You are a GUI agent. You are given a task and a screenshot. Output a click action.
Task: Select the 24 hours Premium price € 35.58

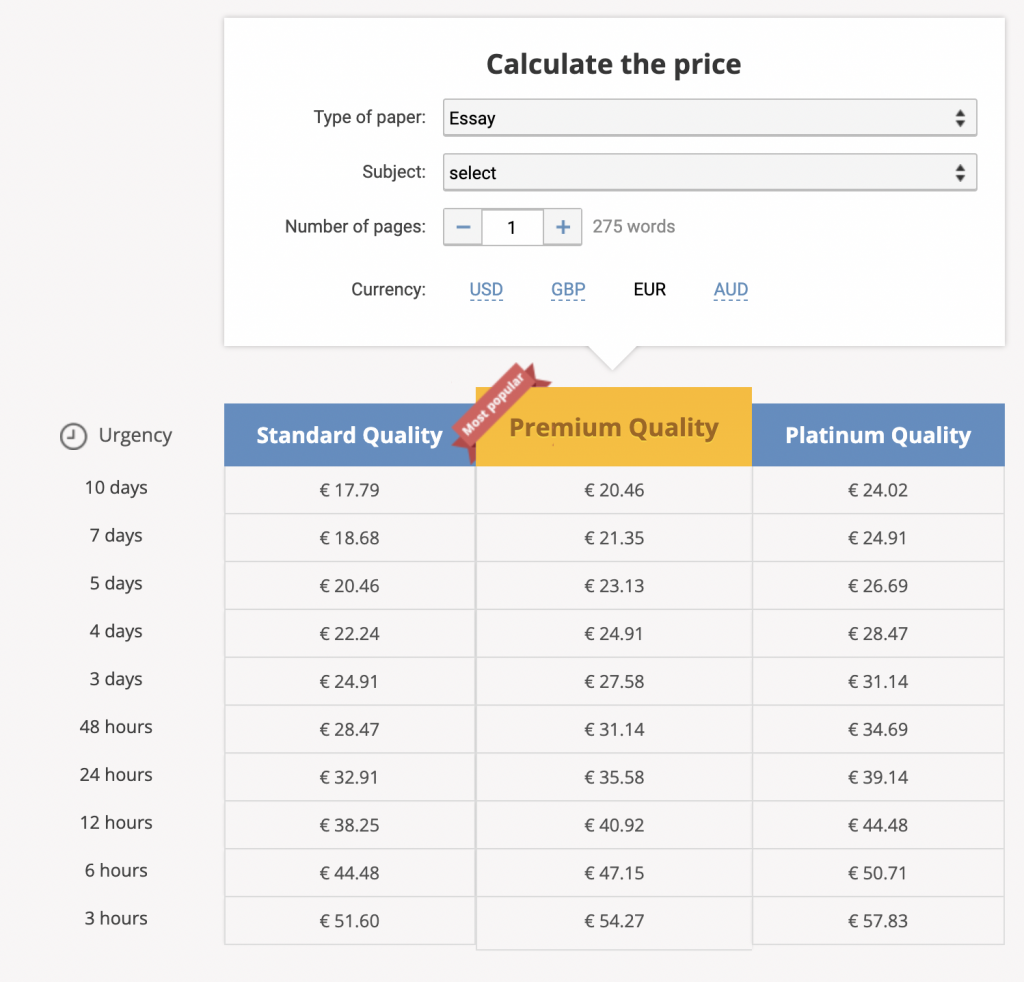613,777
